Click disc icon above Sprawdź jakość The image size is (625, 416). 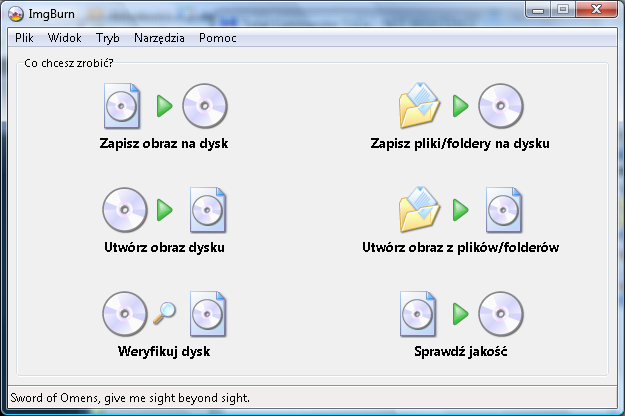pos(501,314)
